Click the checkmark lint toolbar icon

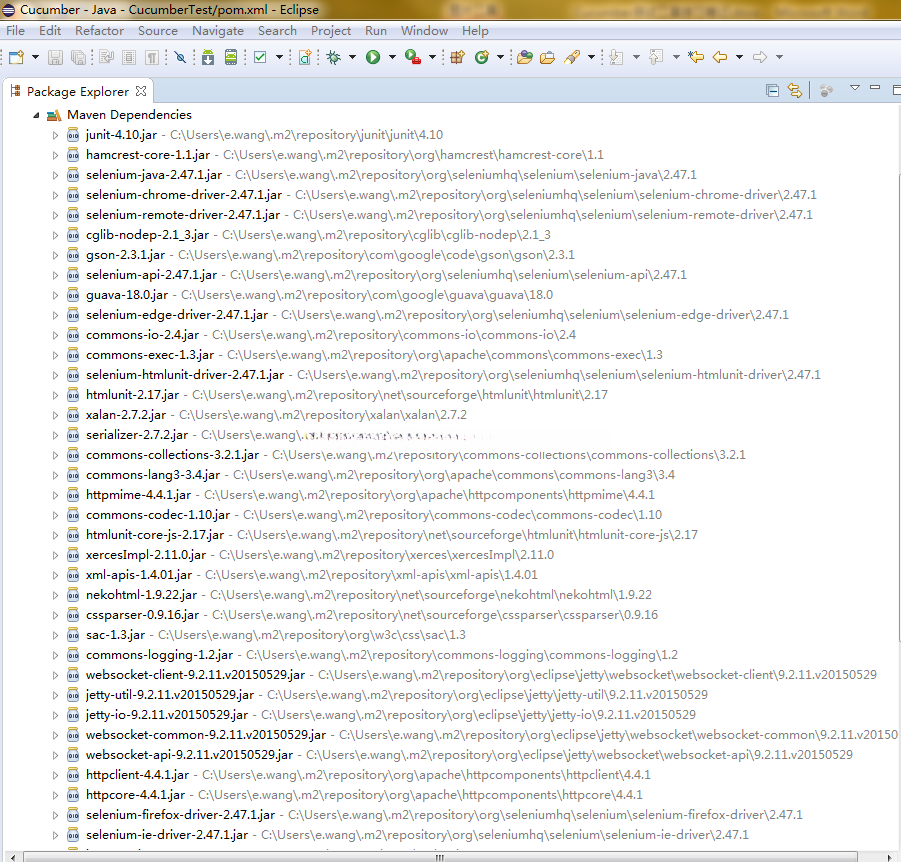pos(260,57)
